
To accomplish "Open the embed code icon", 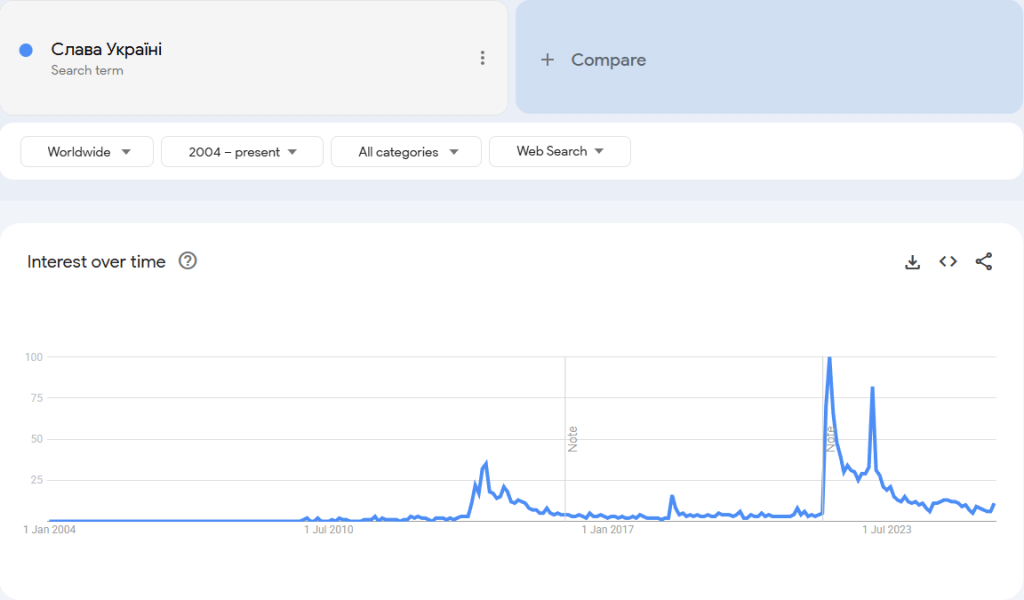I will (948, 262).
